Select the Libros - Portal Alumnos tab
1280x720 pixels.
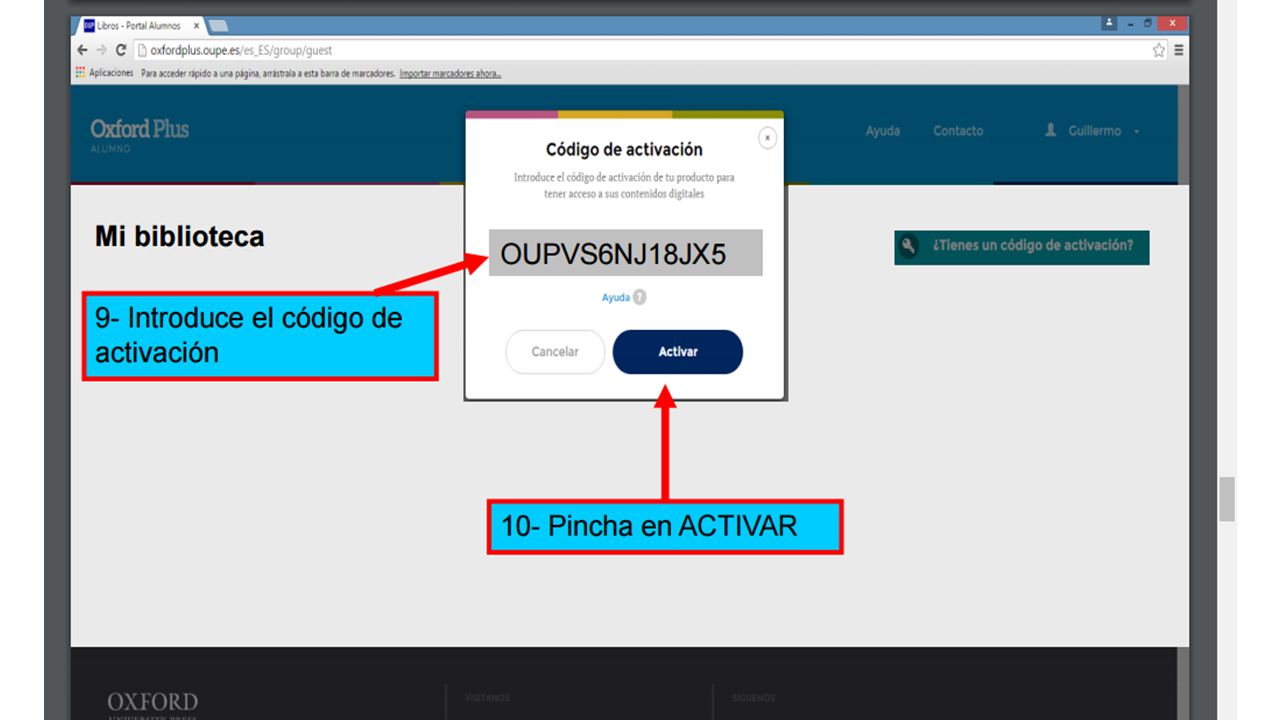tap(142, 26)
